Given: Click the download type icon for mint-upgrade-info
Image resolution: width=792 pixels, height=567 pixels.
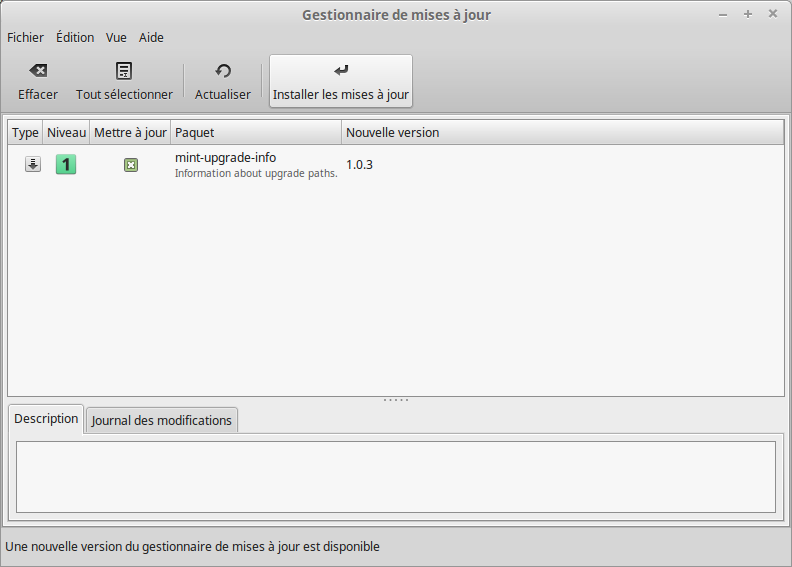Looking at the screenshot, I should (33, 165).
